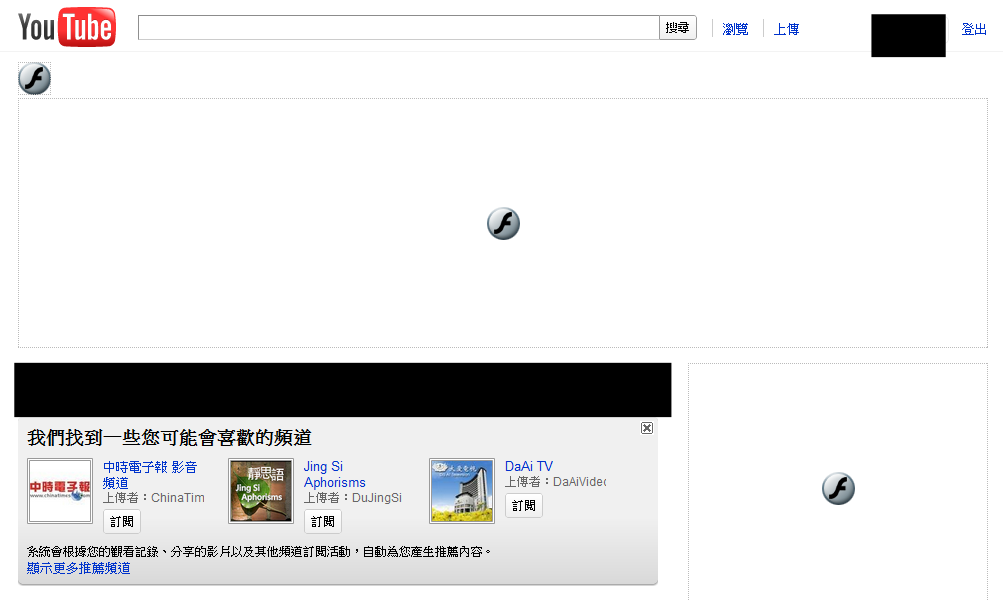Screen dimensions: 1003x600
Task: Open the 瀏覽 browse link
Action: coord(735,29)
